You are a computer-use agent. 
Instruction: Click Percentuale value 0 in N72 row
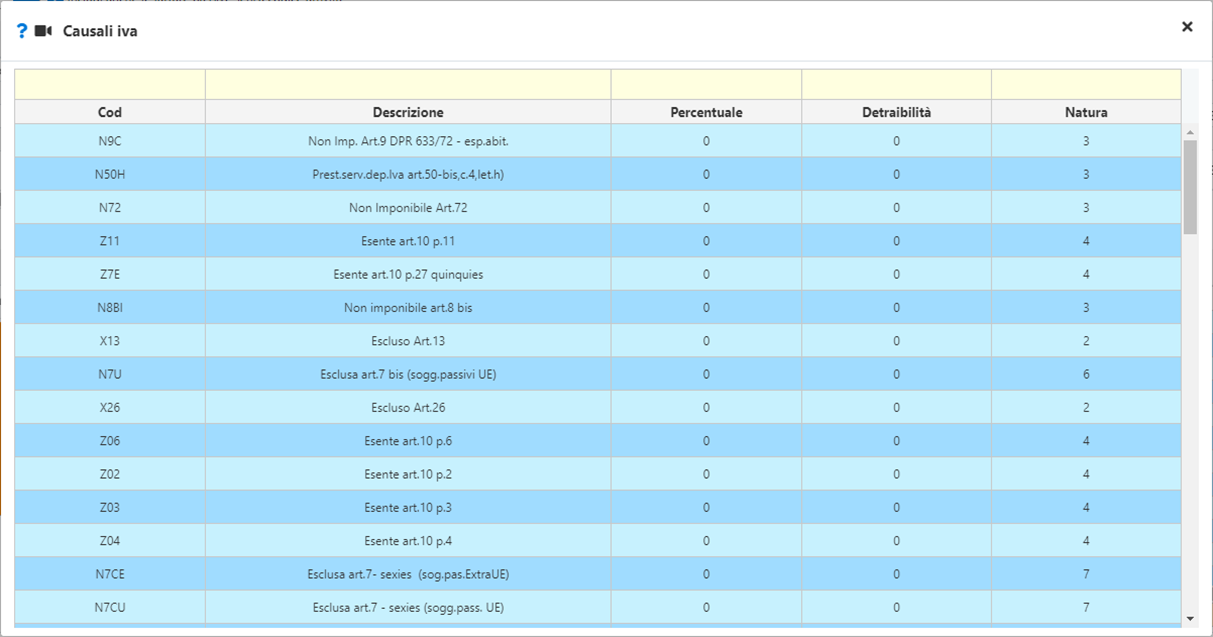click(706, 208)
